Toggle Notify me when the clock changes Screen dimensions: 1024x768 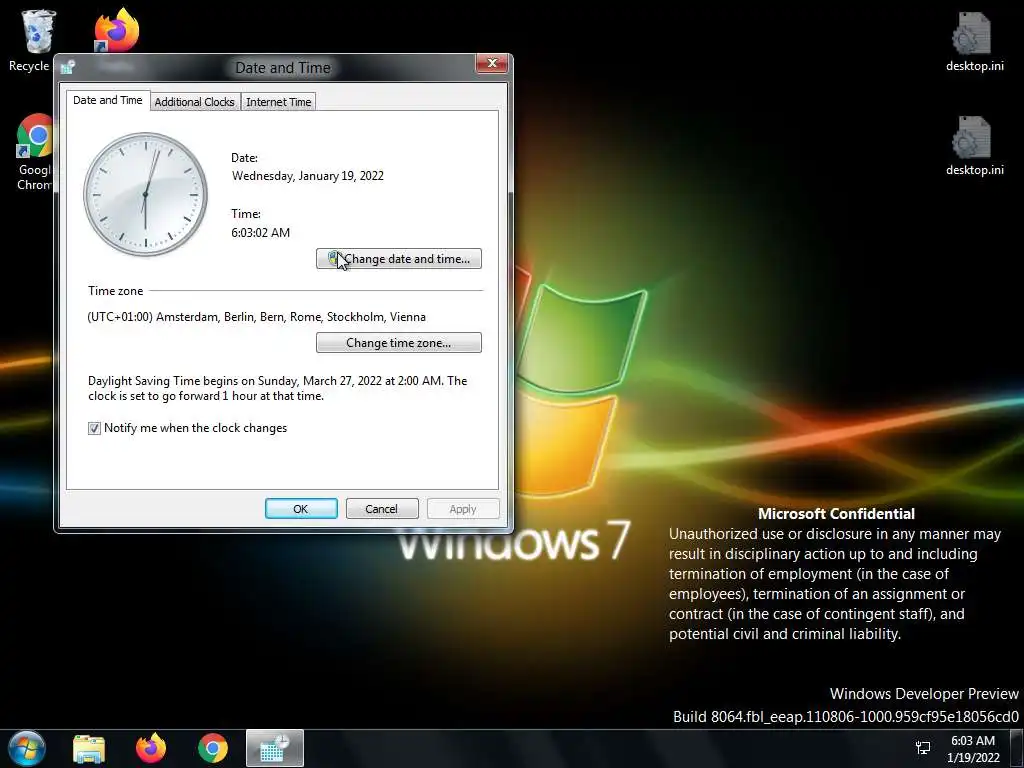click(x=94, y=428)
